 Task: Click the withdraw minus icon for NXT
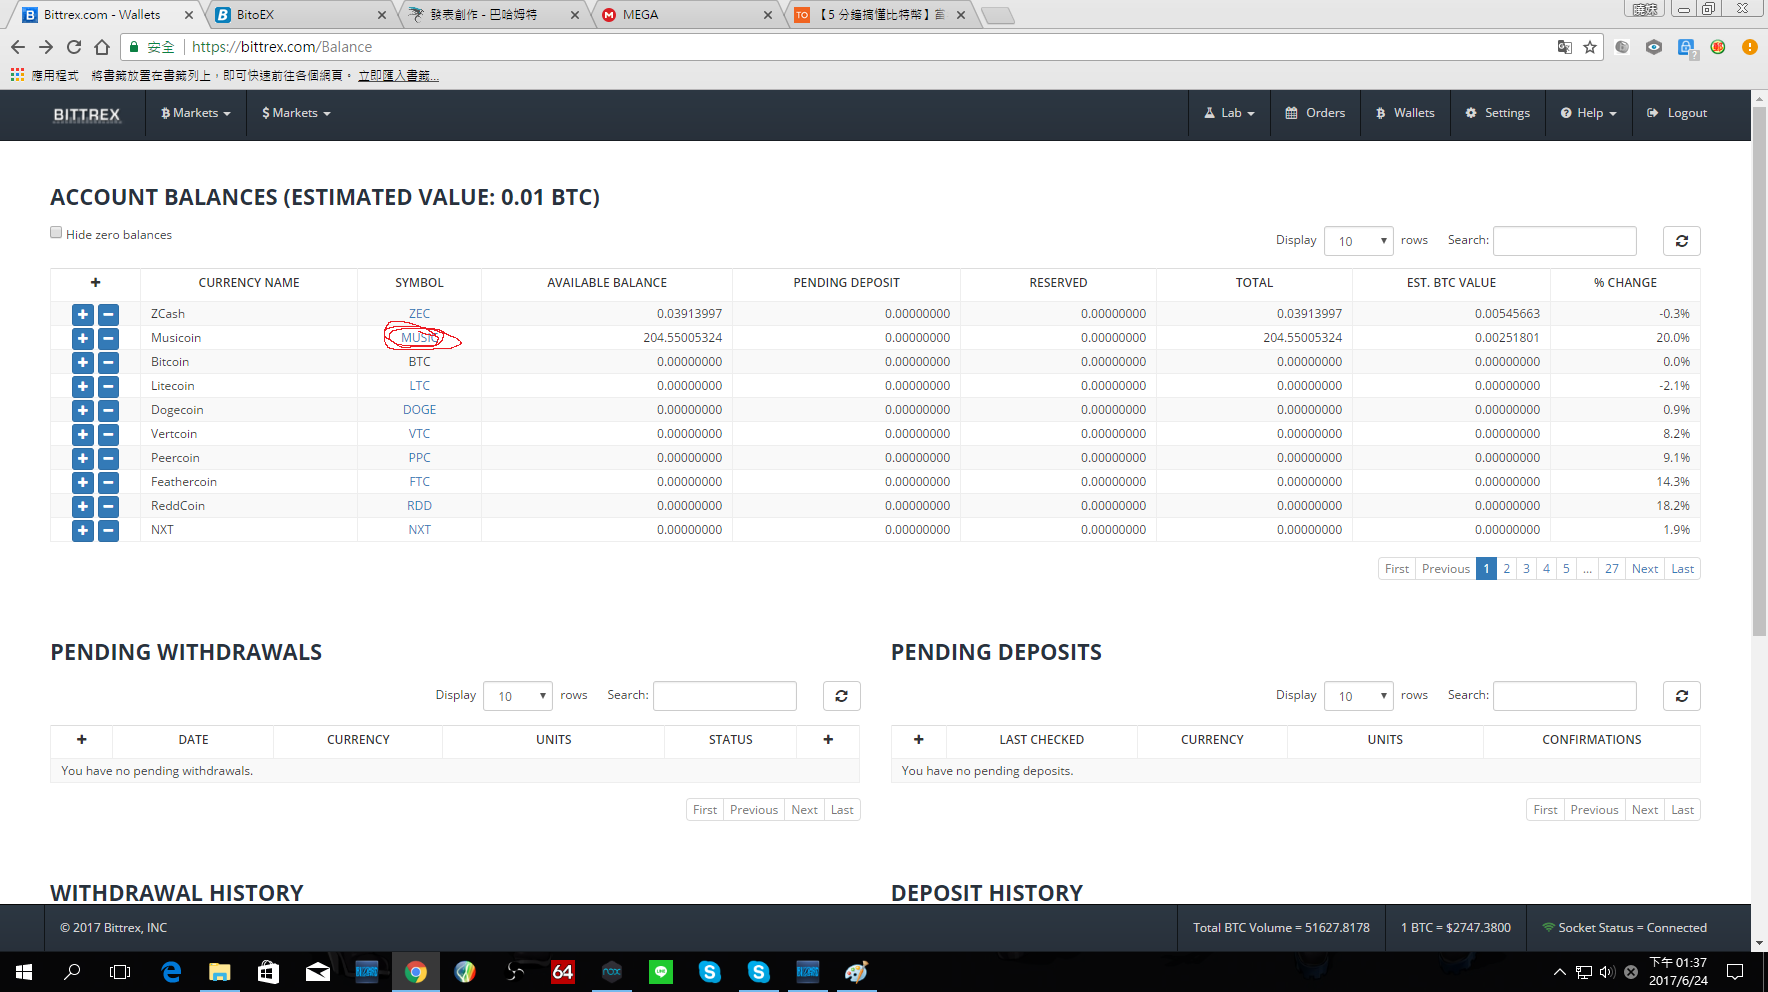tap(108, 530)
